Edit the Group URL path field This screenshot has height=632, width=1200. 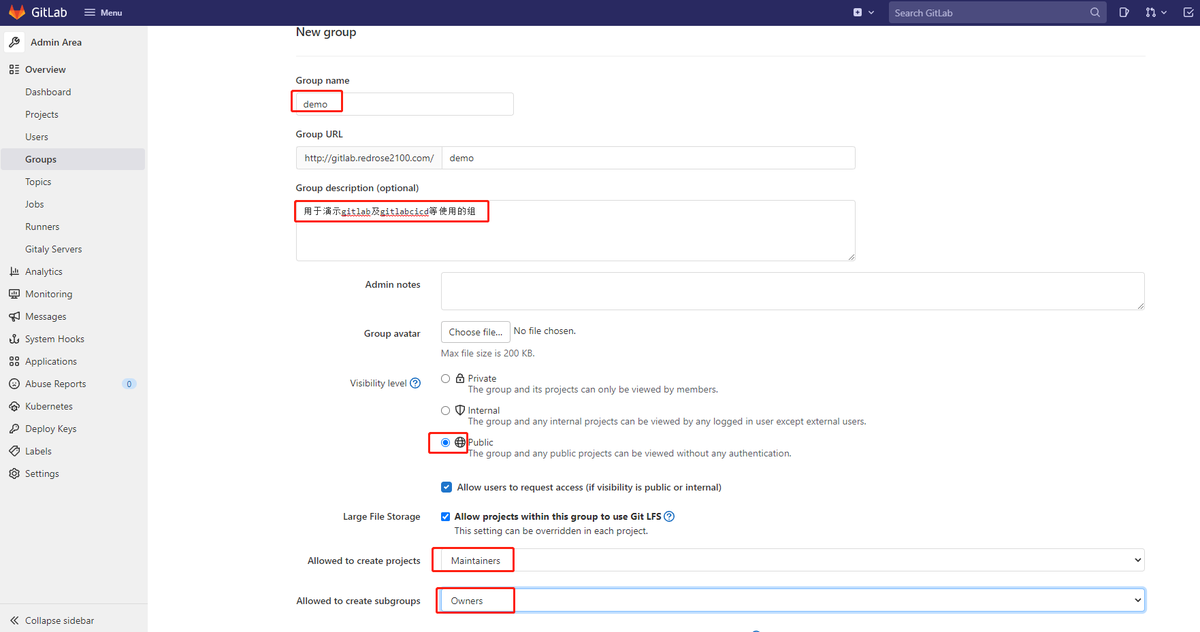point(648,158)
